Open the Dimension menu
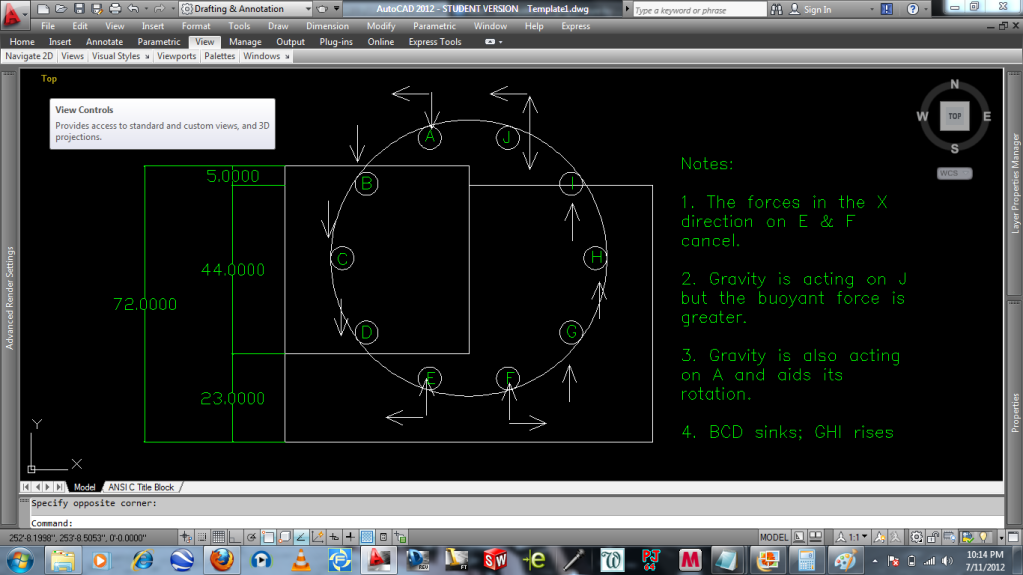 (x=327, y=26)
